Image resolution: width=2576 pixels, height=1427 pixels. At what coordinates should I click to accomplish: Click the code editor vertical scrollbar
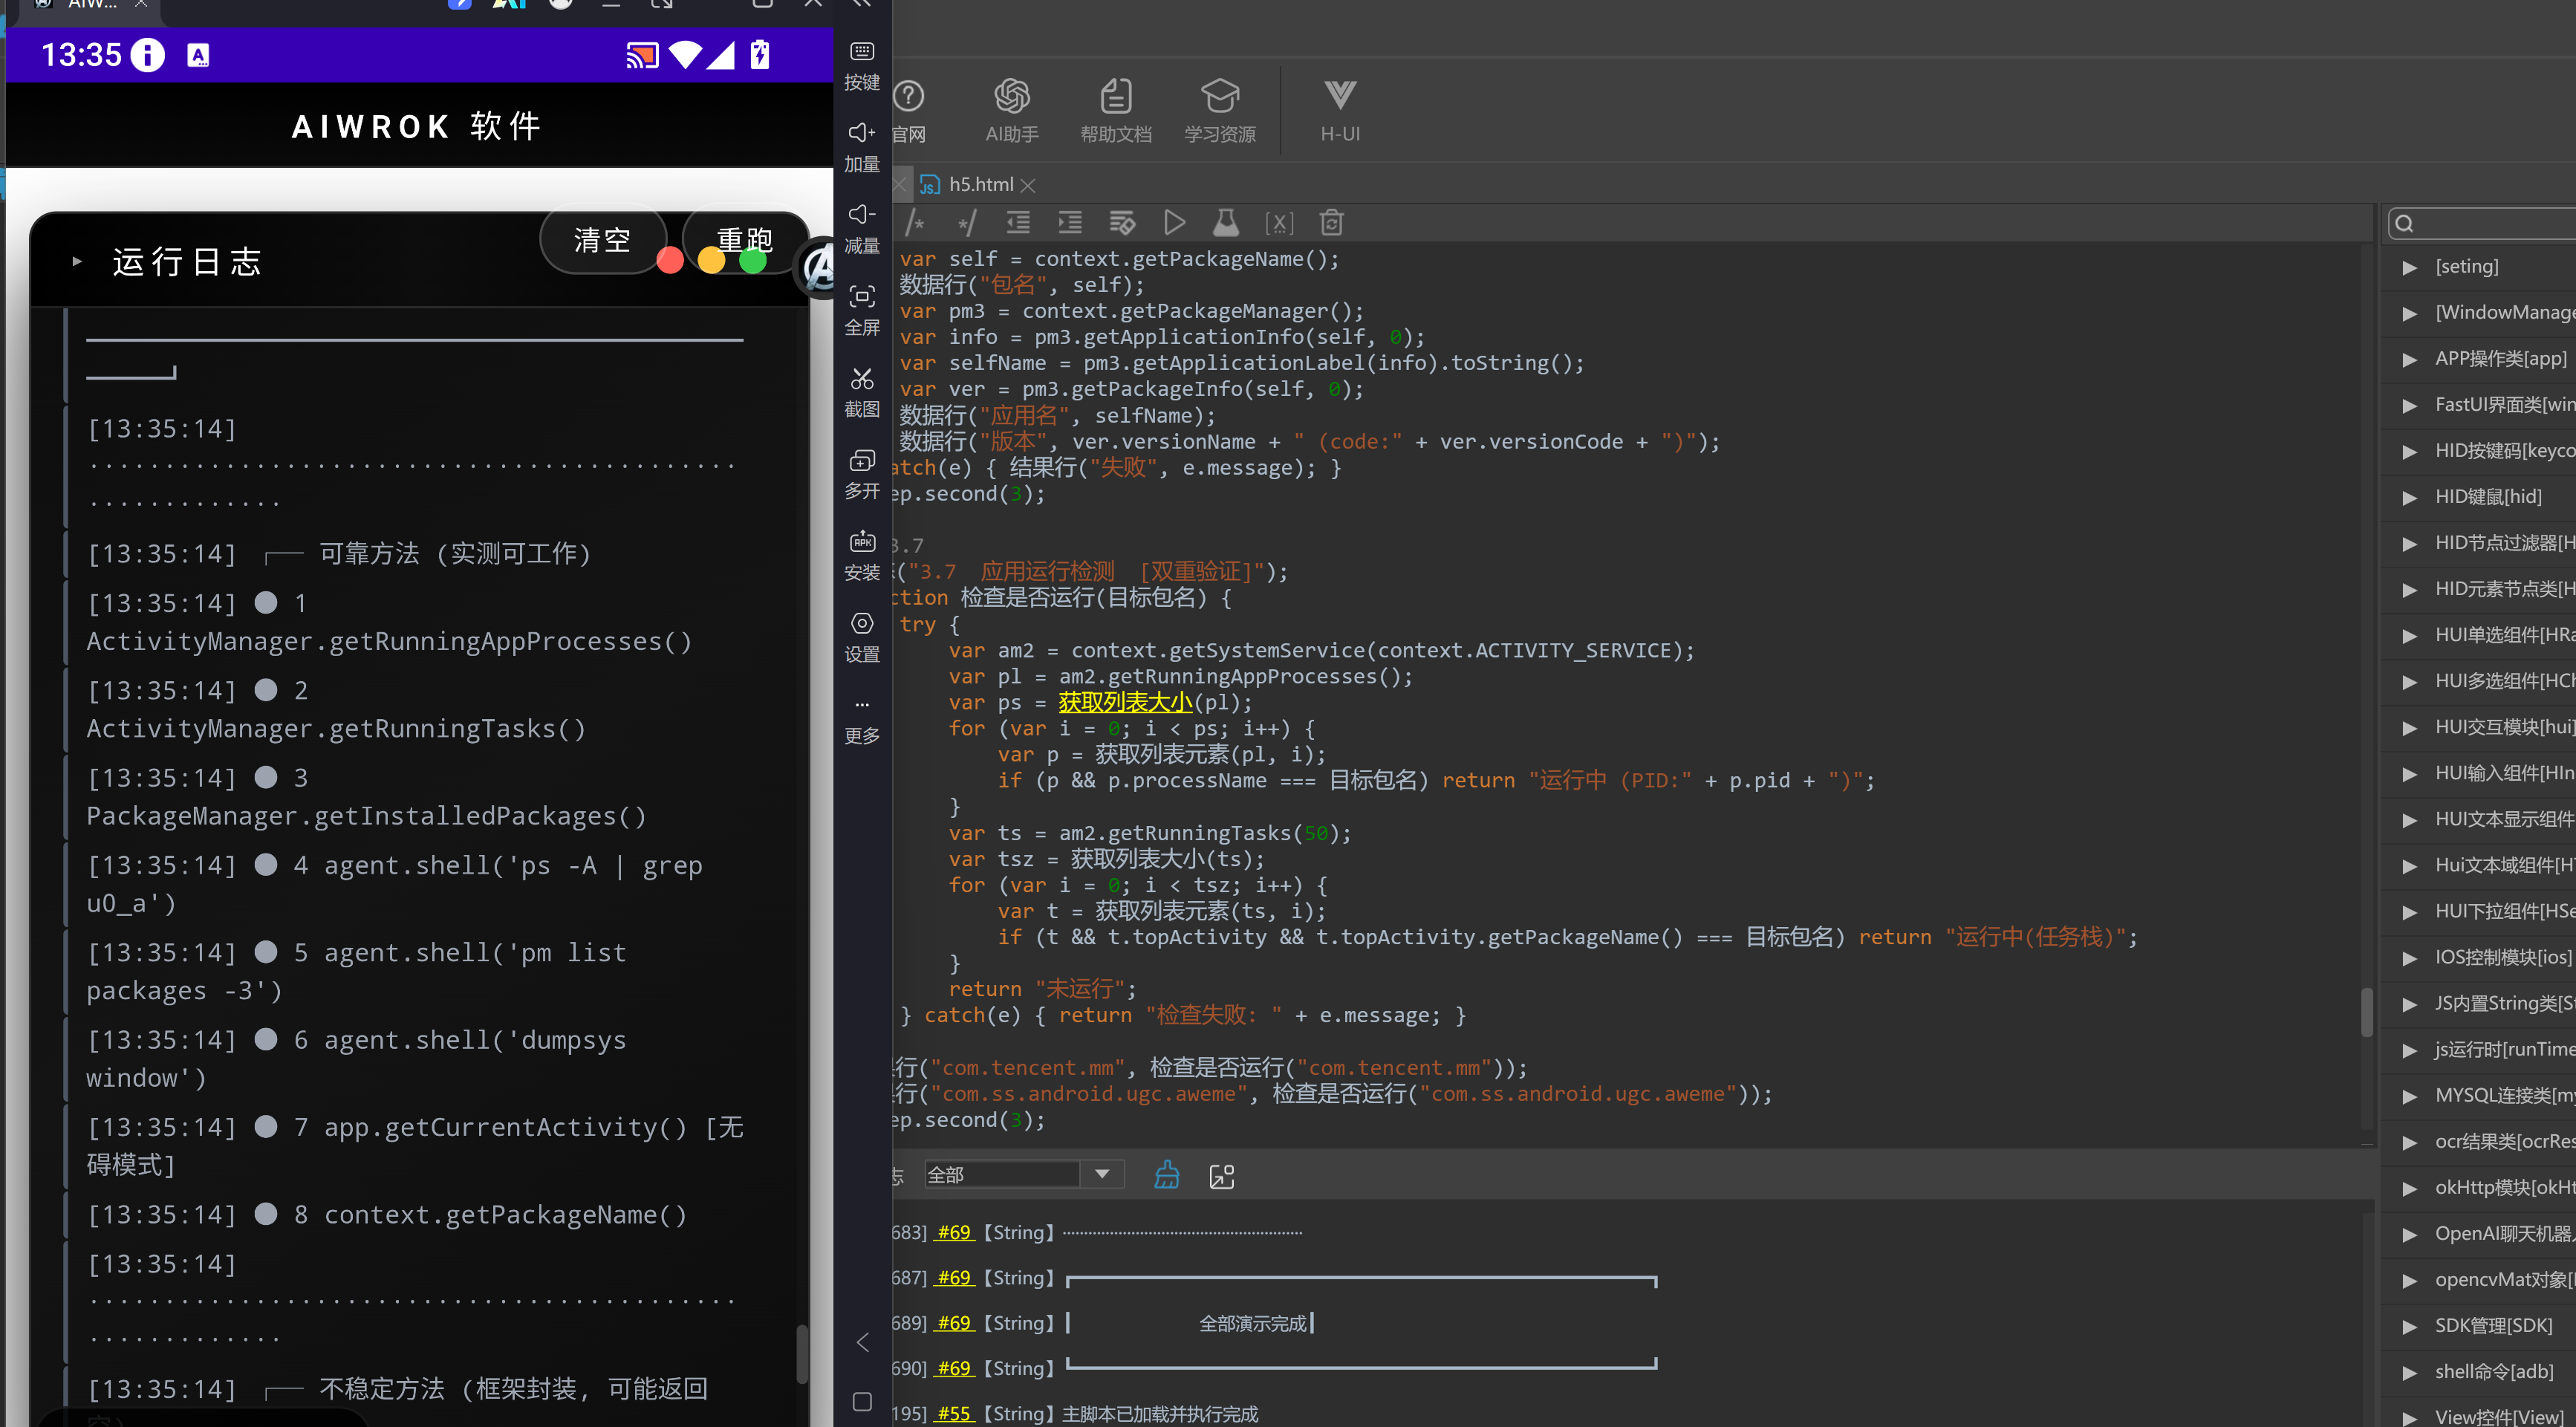(x=2366, y=1012)
